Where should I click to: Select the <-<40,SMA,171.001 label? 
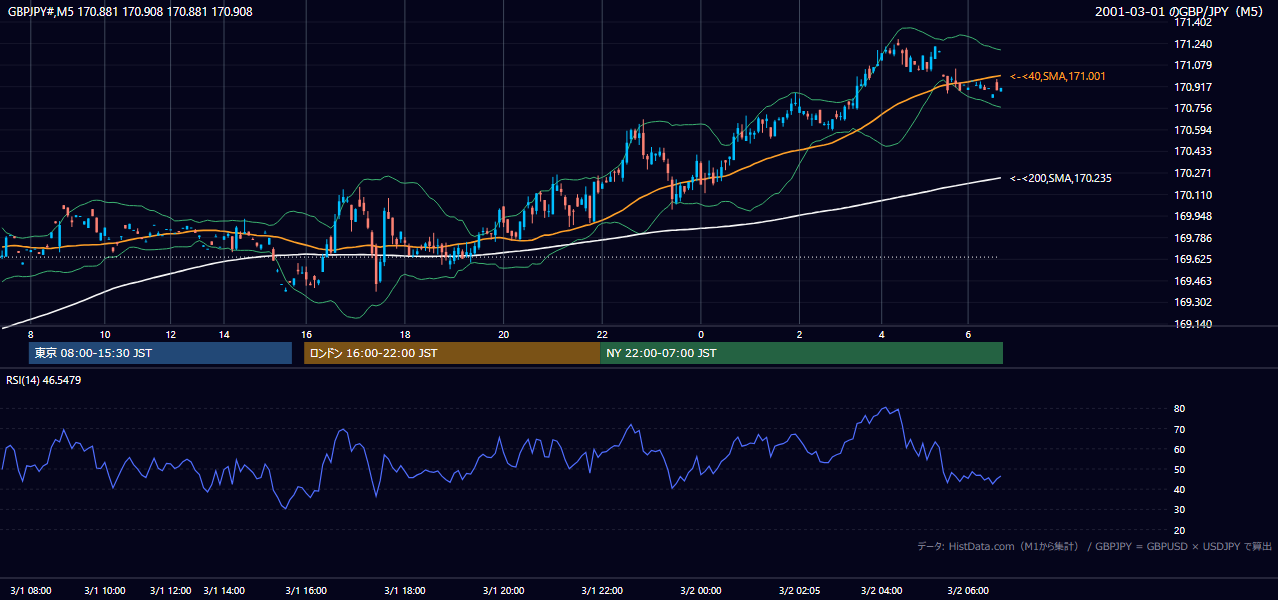(x=1057, y=76)
